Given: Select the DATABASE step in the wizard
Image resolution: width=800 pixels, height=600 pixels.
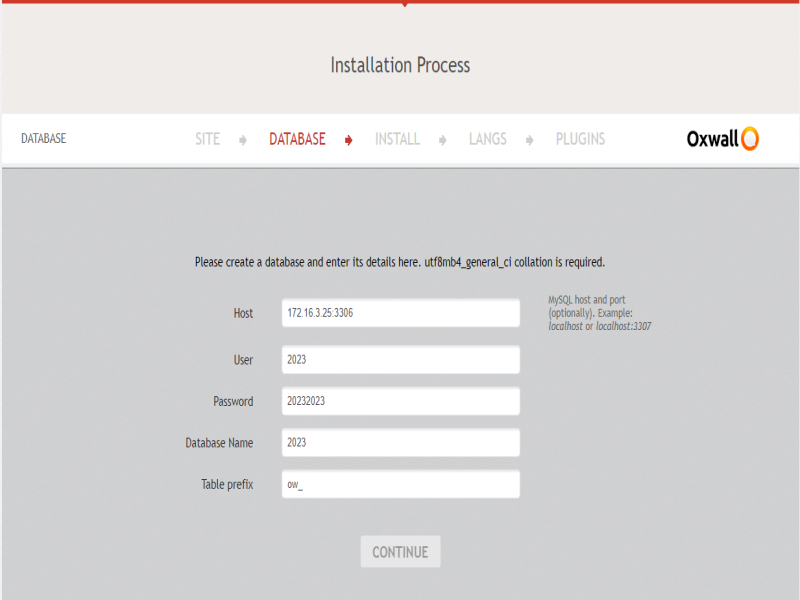Looking at the screenshot, I should pyautogui.click(x=297, y=139).
